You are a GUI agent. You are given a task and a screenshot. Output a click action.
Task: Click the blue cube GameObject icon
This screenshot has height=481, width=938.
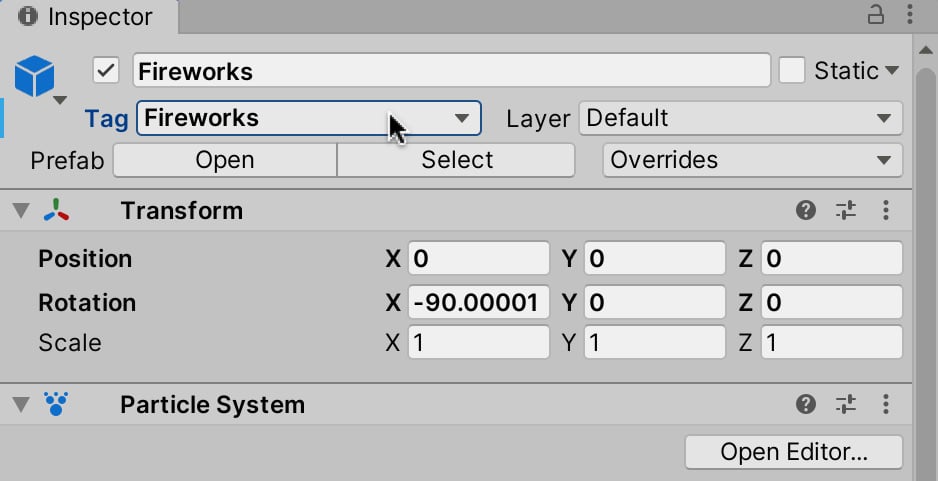[x=35, y=76]
